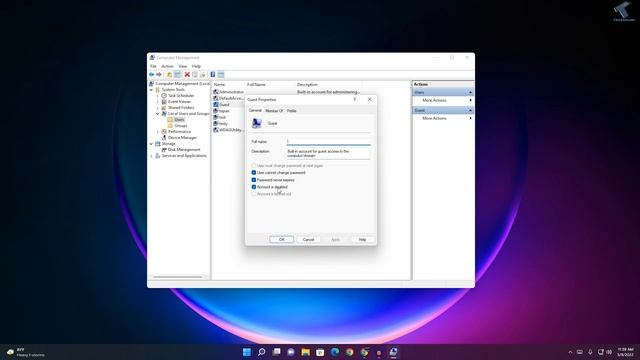The width and height of the screenshot is (640, 360).
Task: Open the View menu
Action: 182,66
